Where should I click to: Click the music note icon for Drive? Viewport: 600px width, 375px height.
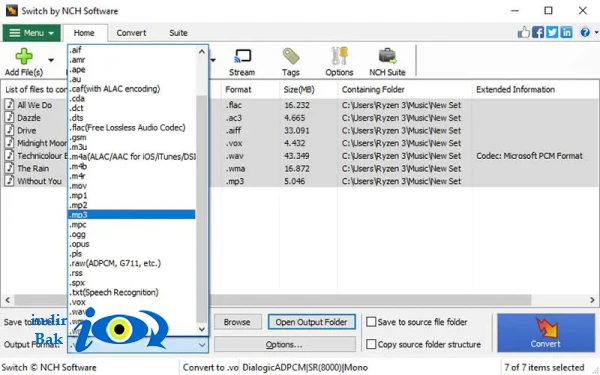pos(10,130)
